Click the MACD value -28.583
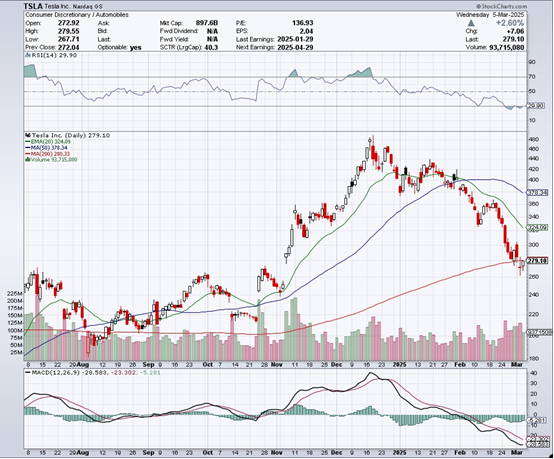The image size is (554, 459). [94, 372]
